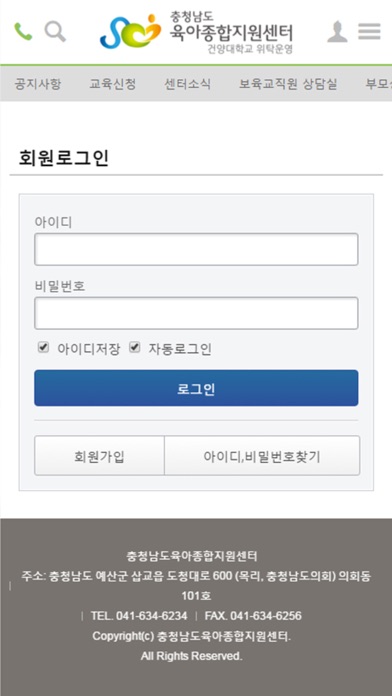Select the partially visible 부모 menu item
The height and width of the screenshot is (696, 392).
[378, 84]
